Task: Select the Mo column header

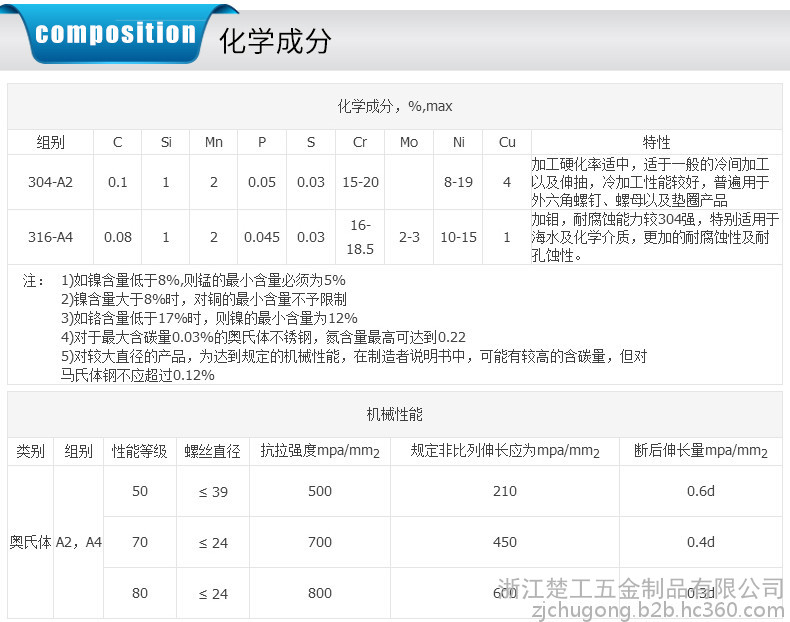Action: 408,142
